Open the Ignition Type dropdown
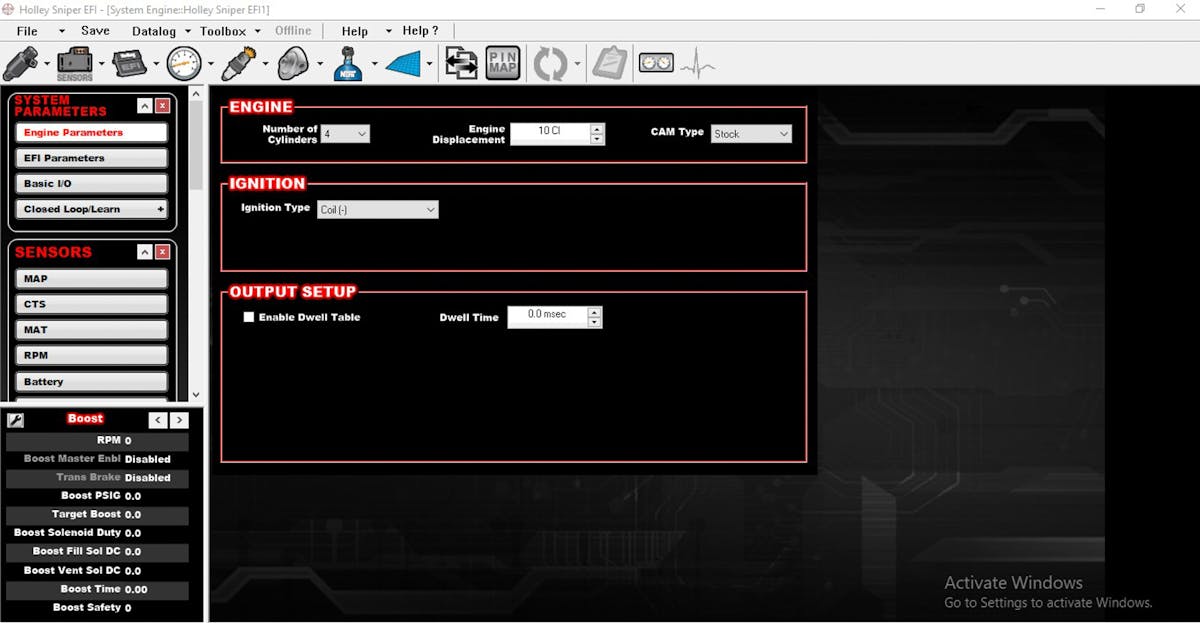This screenshot has width=1200, height=623. [378, 210]
